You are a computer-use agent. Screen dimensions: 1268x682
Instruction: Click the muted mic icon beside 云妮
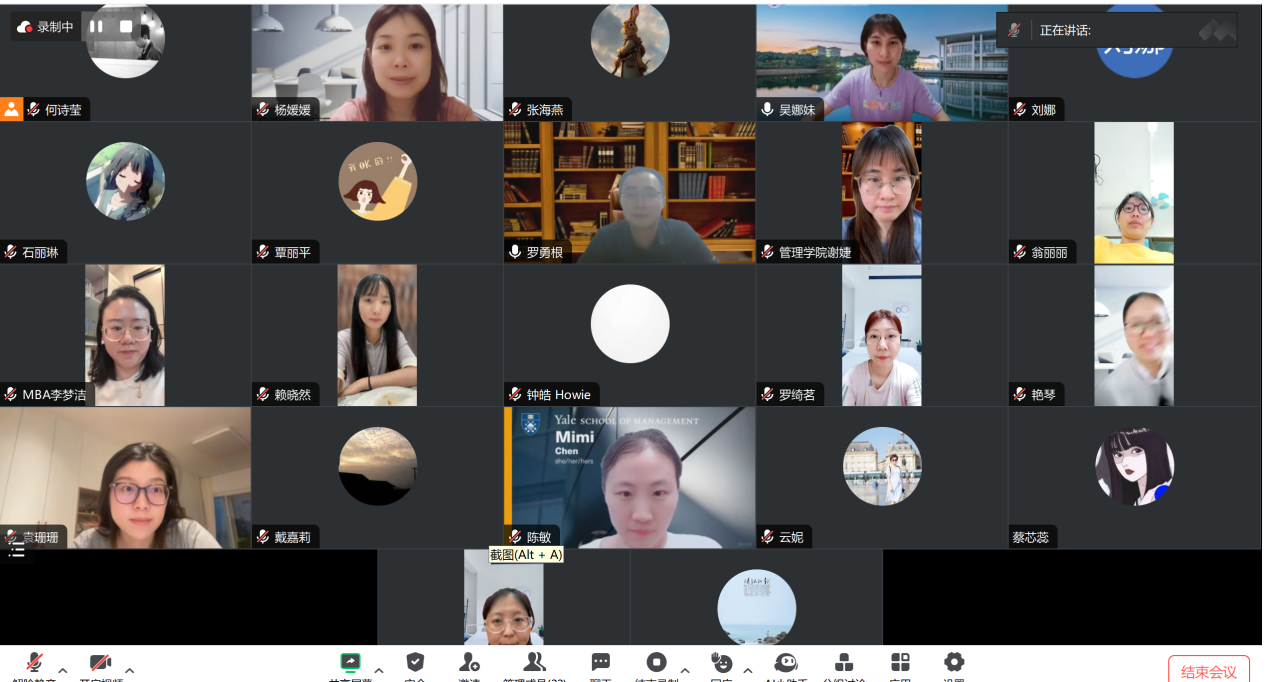click(x=768, y=537)
